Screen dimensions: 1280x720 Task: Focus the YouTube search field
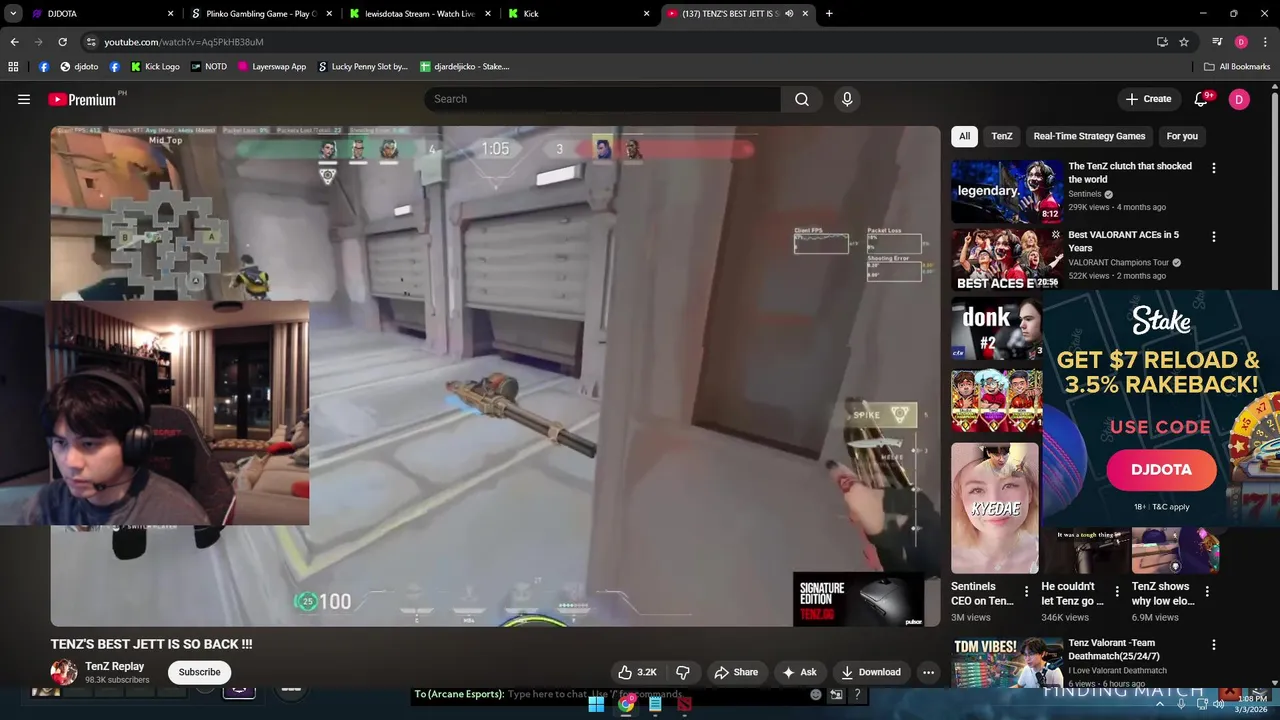point(603,99)
